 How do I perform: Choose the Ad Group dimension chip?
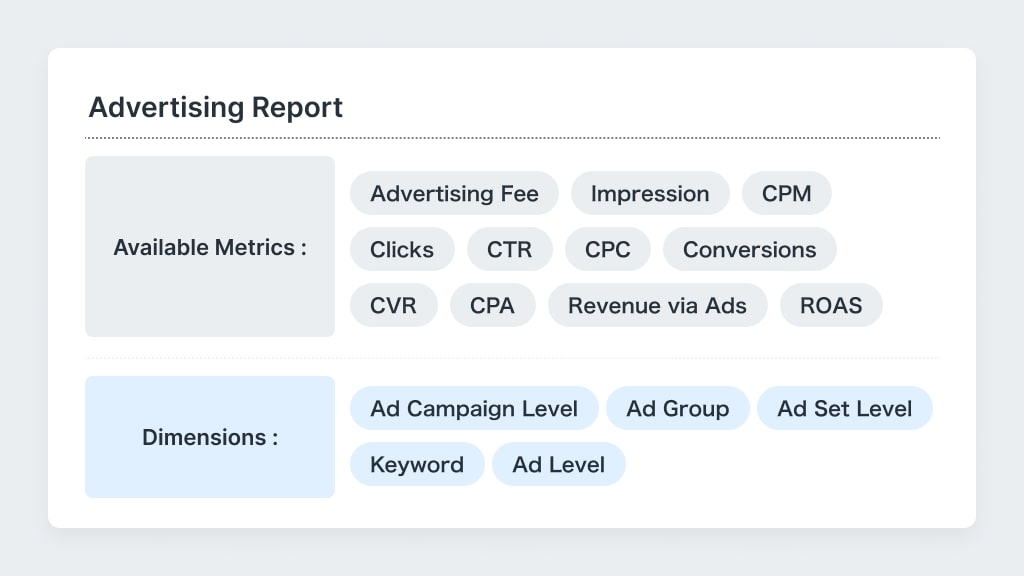point(677,408)
